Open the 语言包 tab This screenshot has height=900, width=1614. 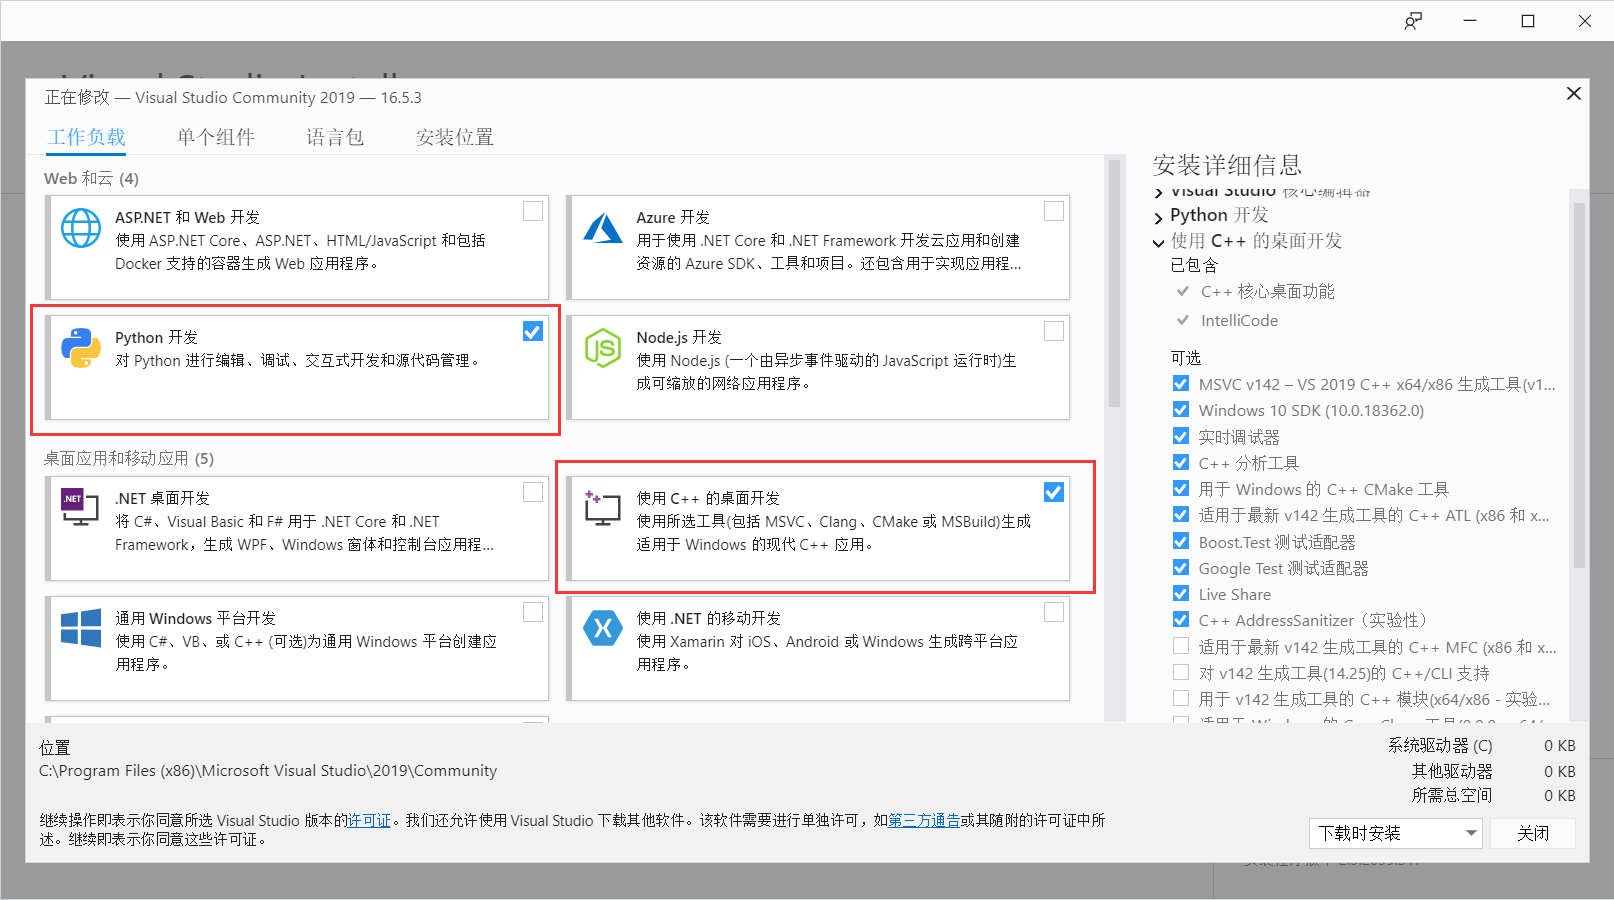[334, 137]
